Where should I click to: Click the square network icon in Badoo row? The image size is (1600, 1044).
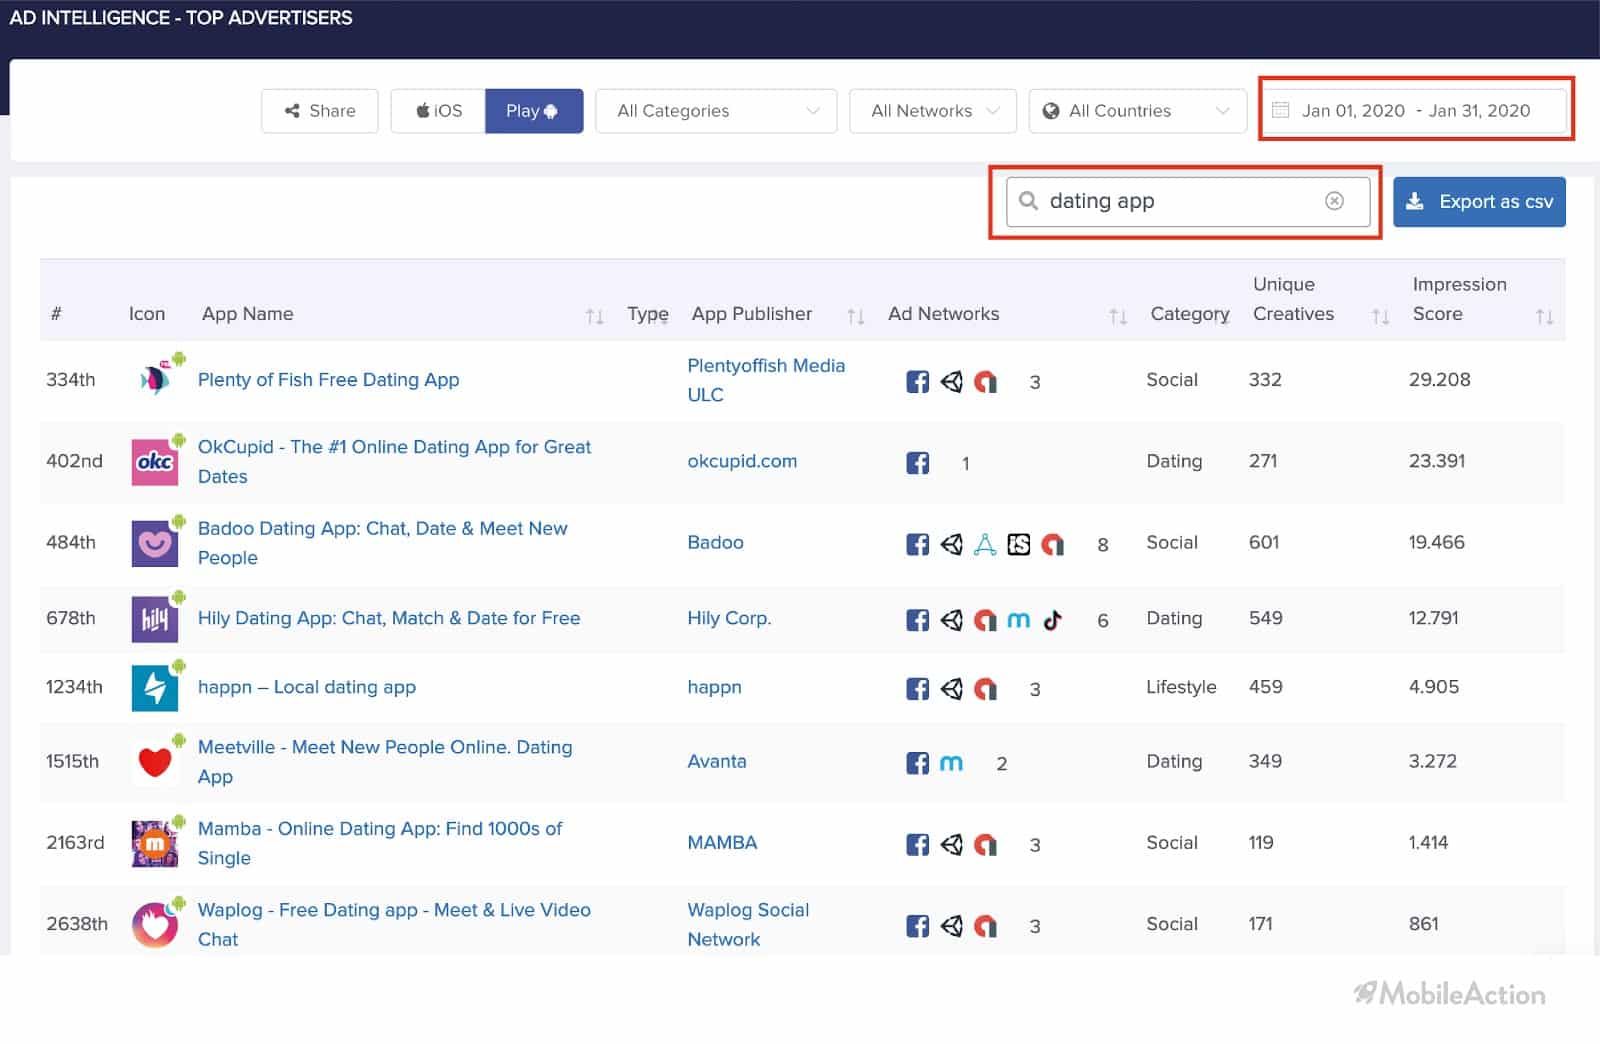1018,544
